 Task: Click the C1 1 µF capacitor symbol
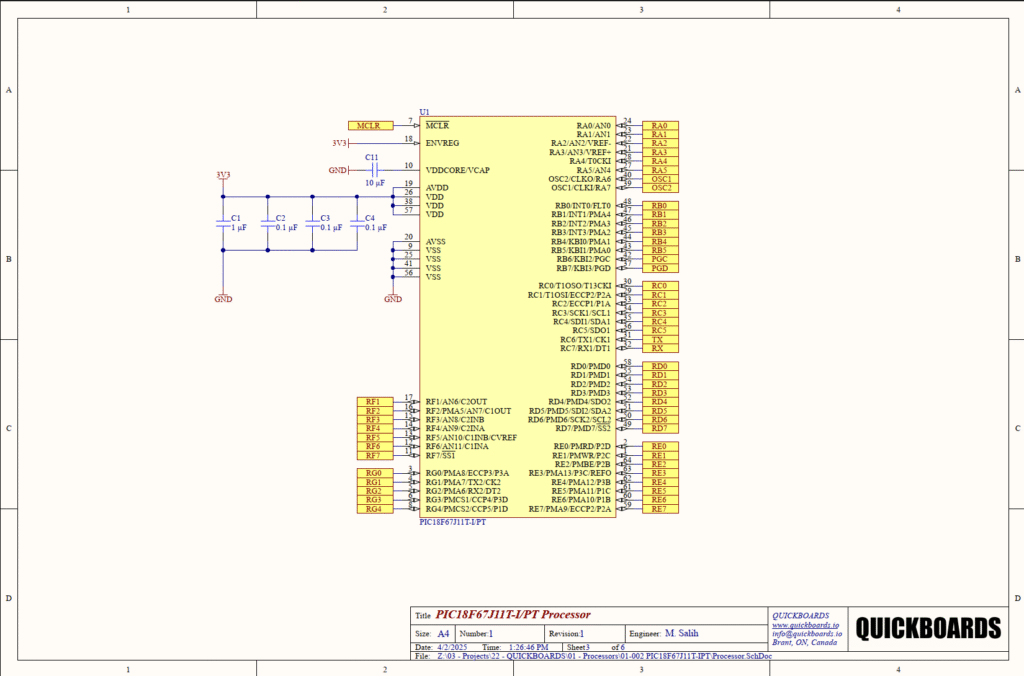222,226
